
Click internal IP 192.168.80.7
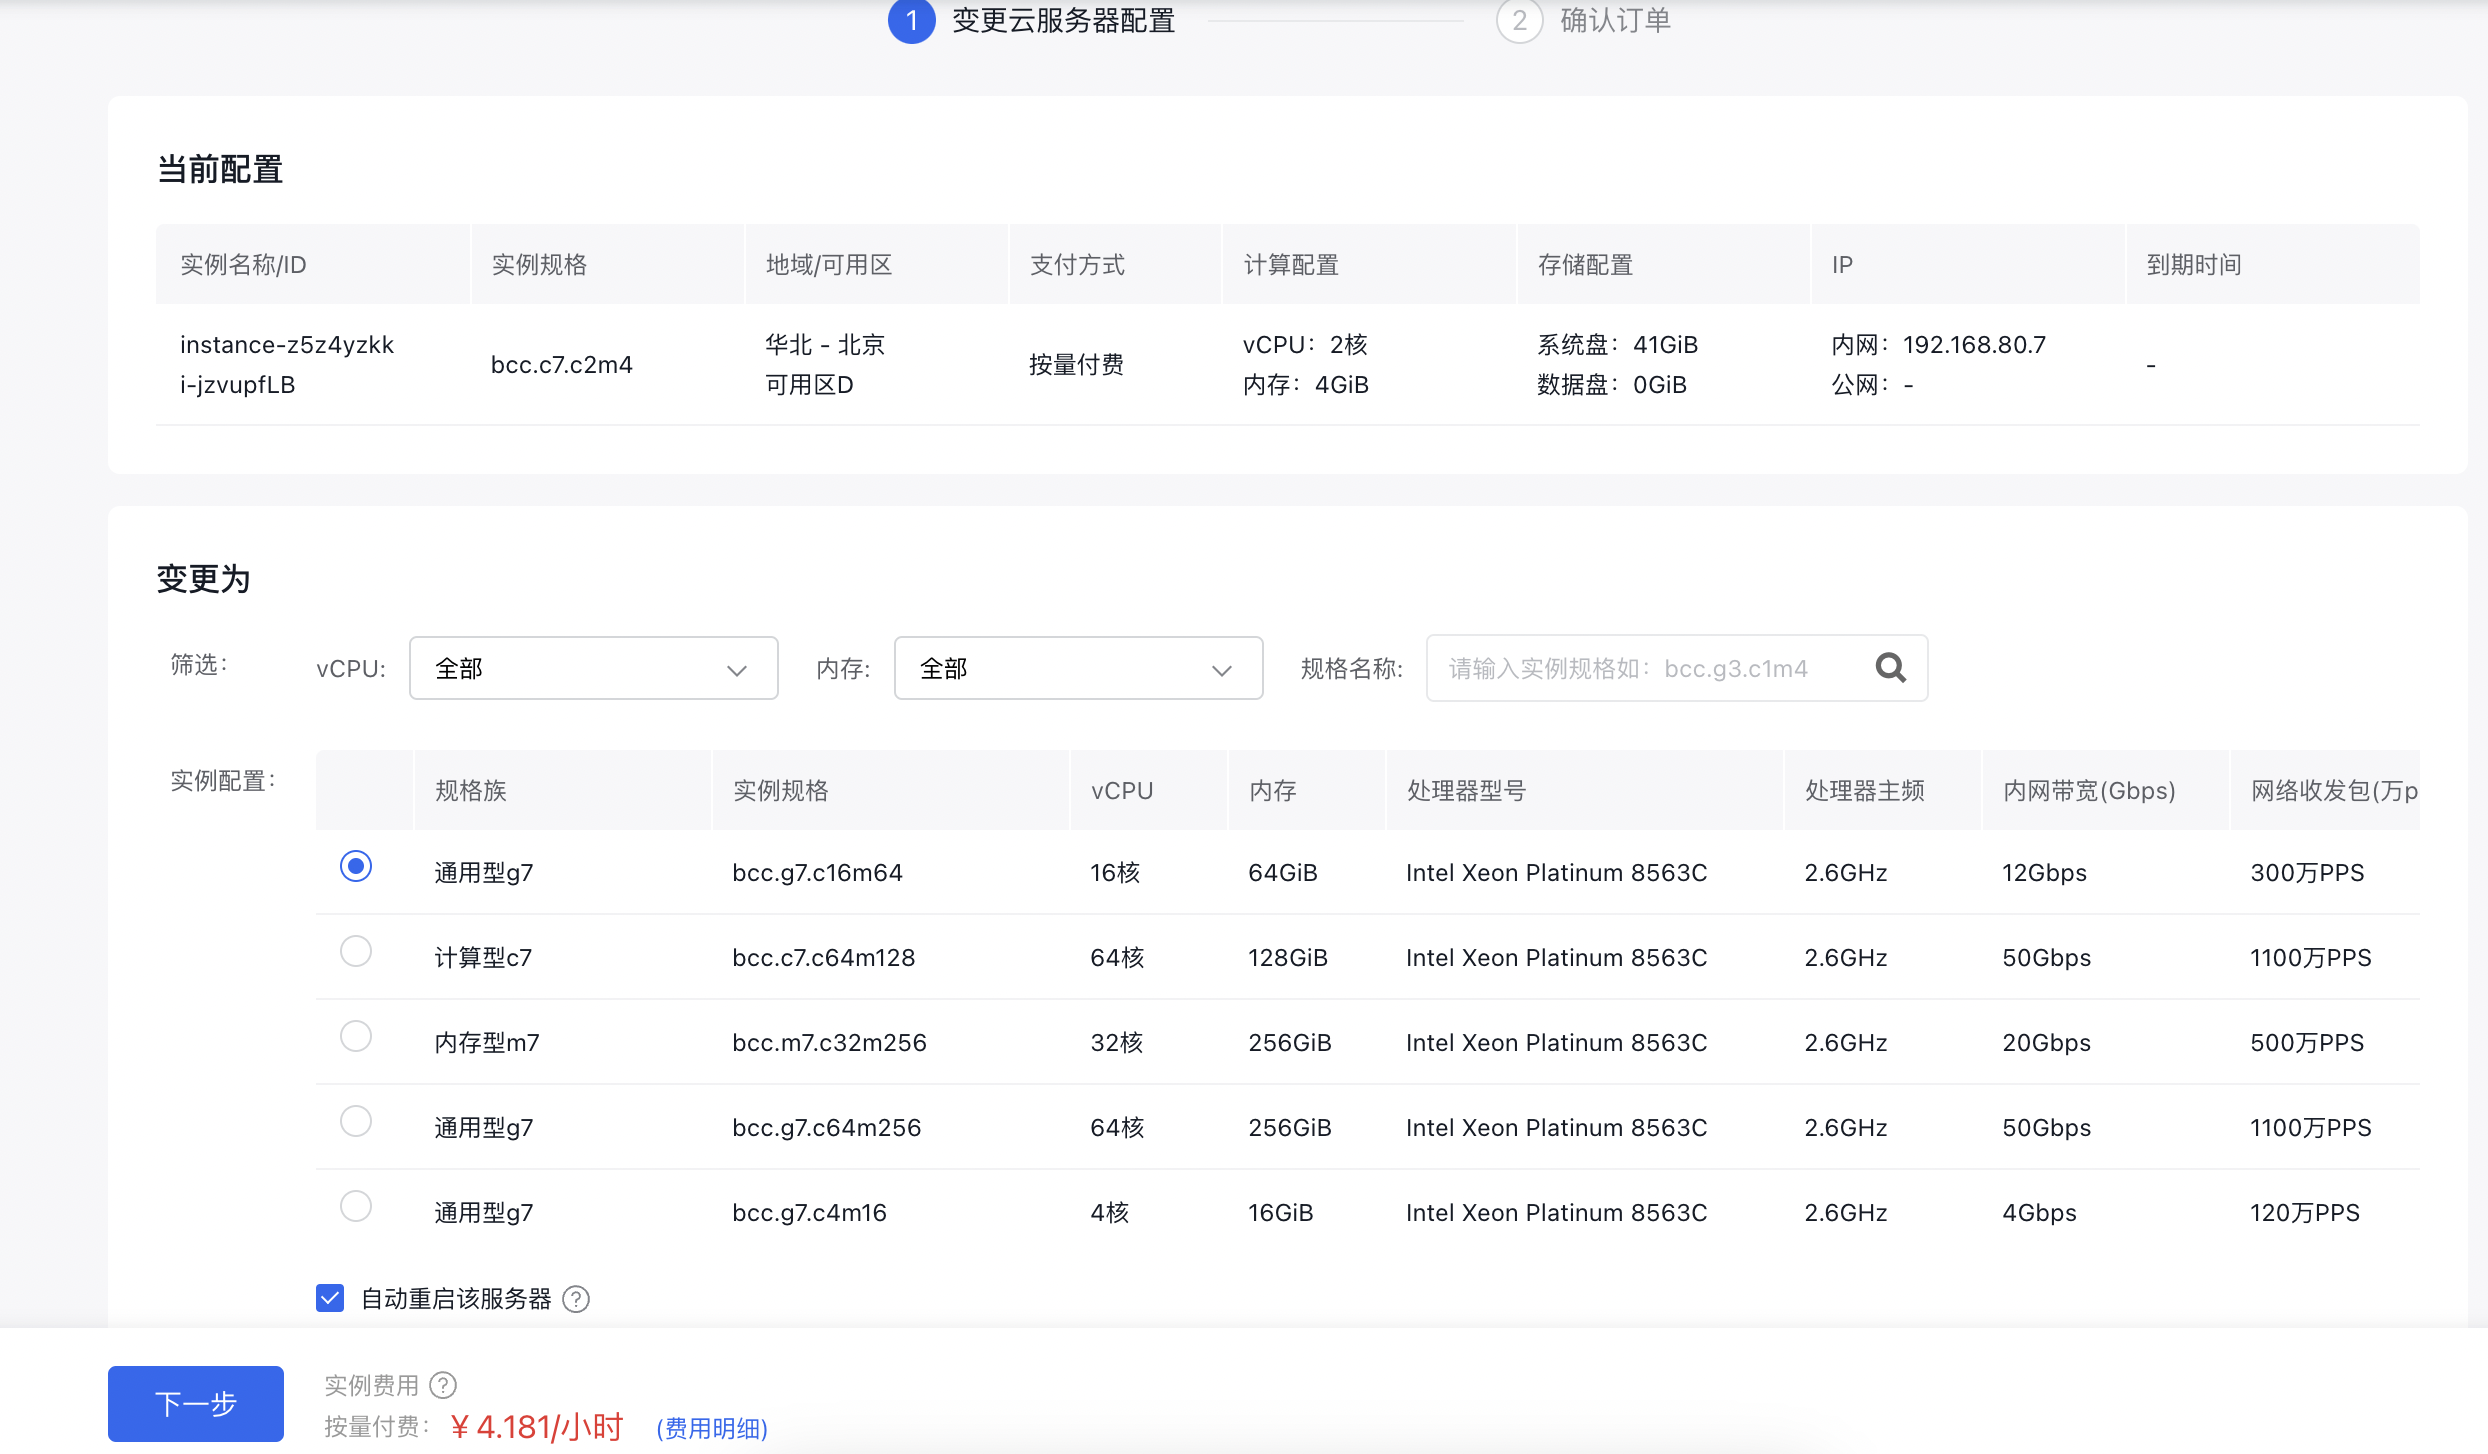click(1975, 345)
